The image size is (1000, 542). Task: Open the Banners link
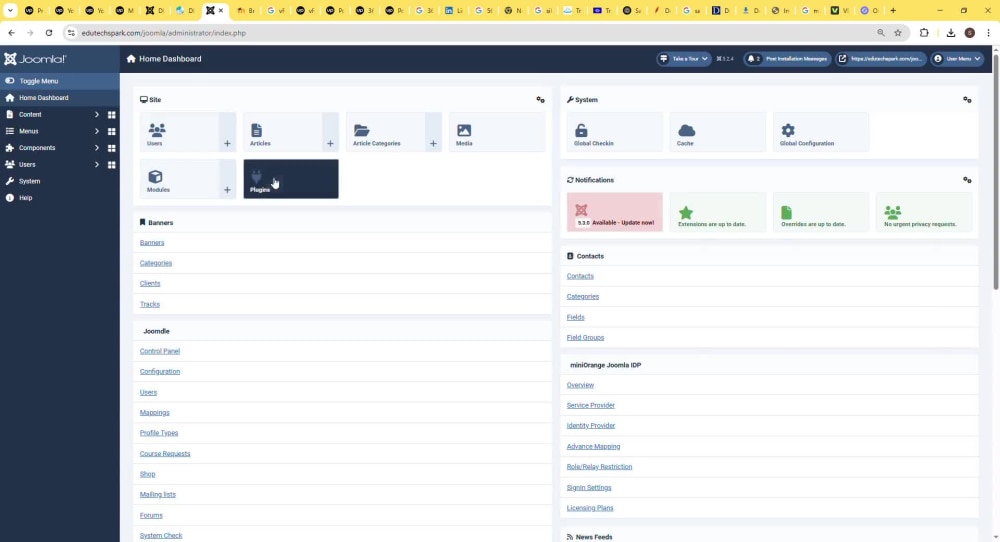point(152,243)
